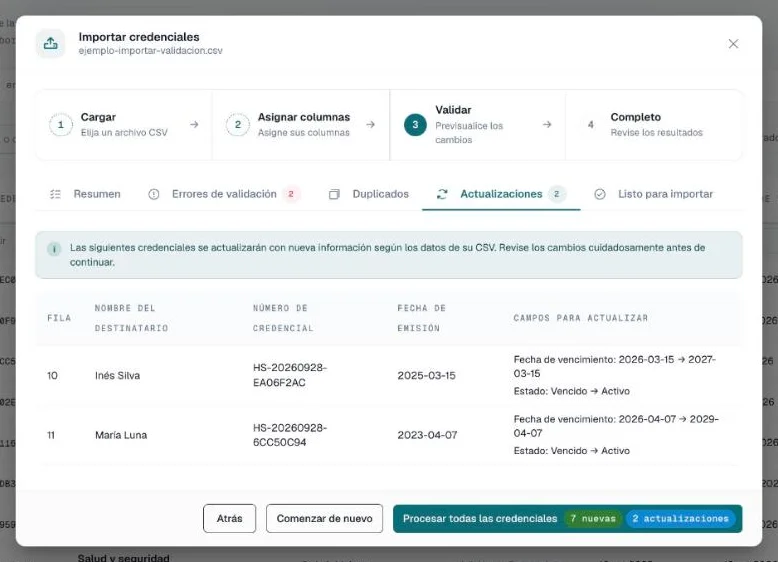This screenshot has width=778, height=562.
Task: Click María Luna's Fecha de vencimiento change
Action: [x=616, y=426]
